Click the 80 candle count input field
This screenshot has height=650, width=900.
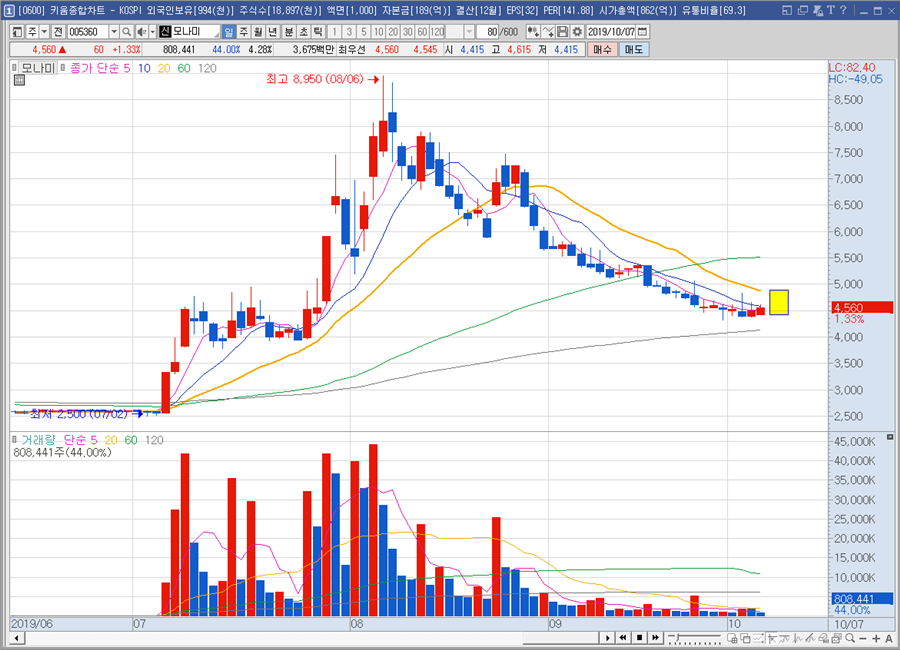(488, 32)
